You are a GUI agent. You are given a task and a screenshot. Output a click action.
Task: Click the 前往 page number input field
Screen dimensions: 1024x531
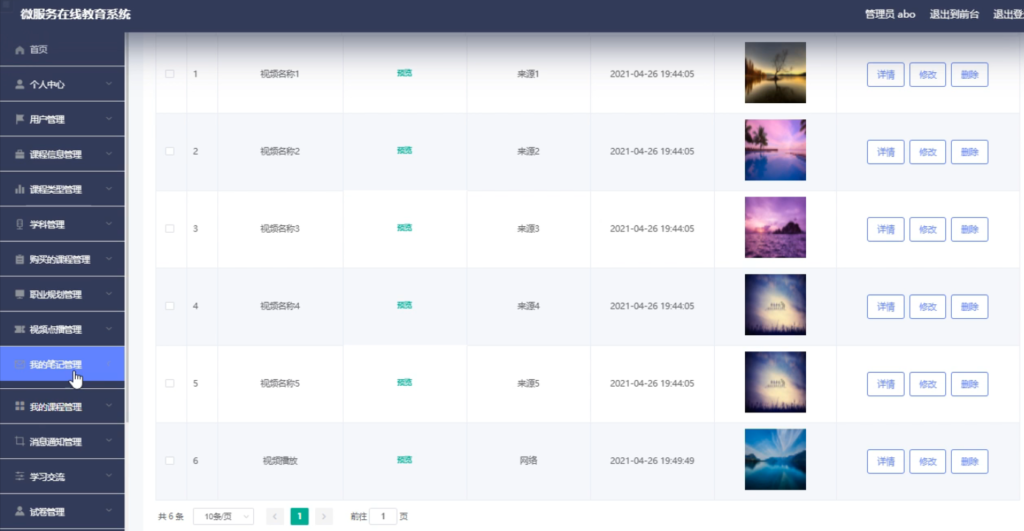(383, 517)
